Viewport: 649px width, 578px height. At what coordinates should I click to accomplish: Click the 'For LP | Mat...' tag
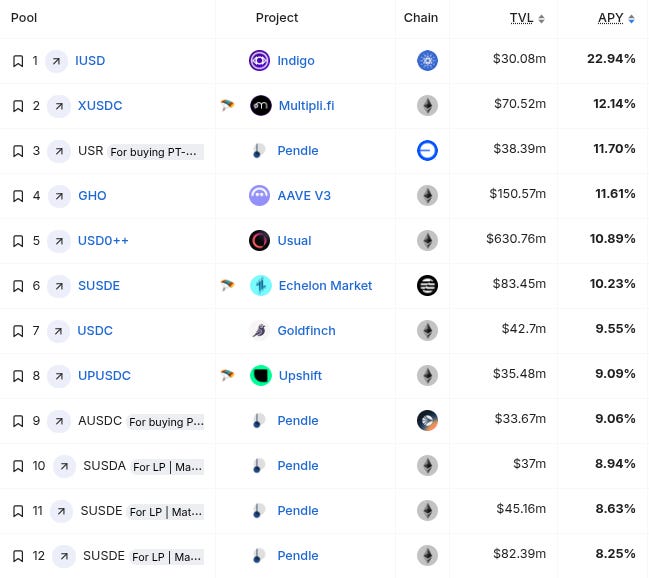166,512
